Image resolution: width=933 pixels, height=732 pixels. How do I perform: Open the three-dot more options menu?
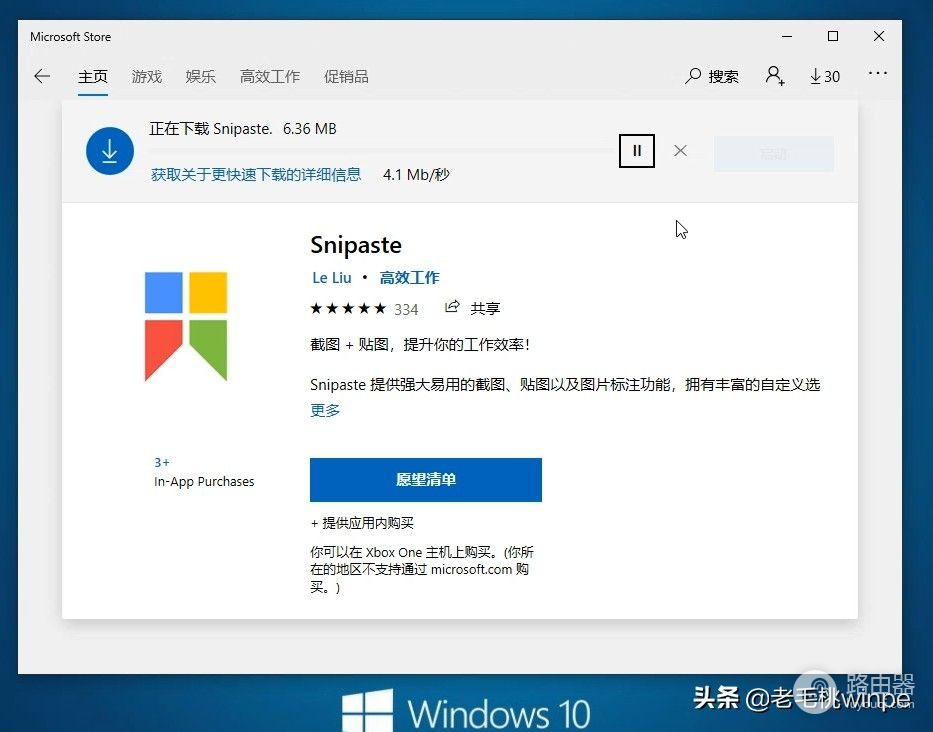click(x=878, y=74)
